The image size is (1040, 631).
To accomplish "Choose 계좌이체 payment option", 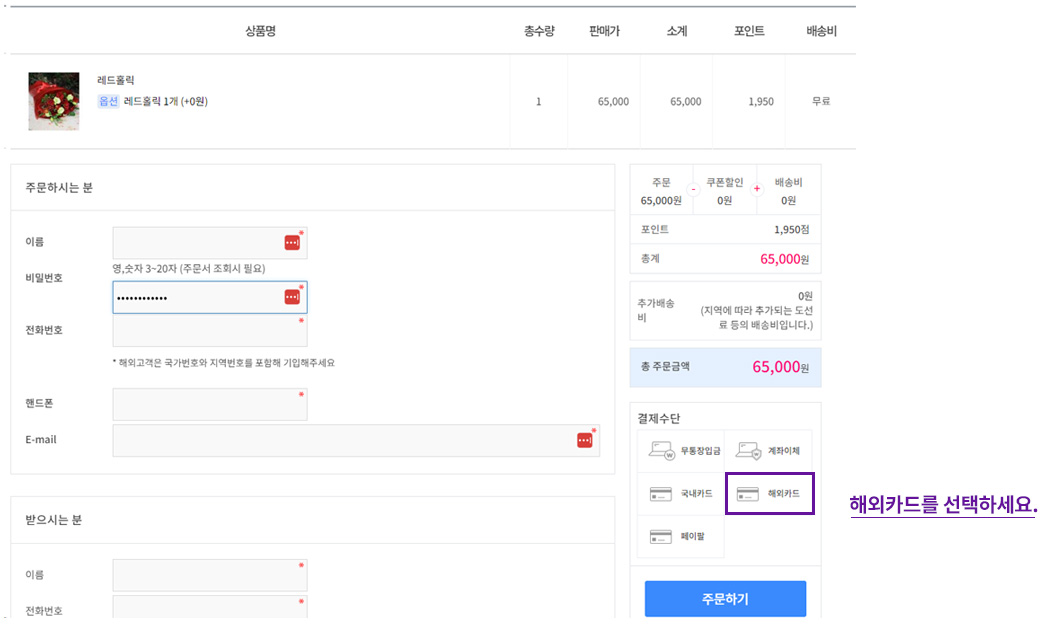I will pyautogui.click(x=783, y=451).
